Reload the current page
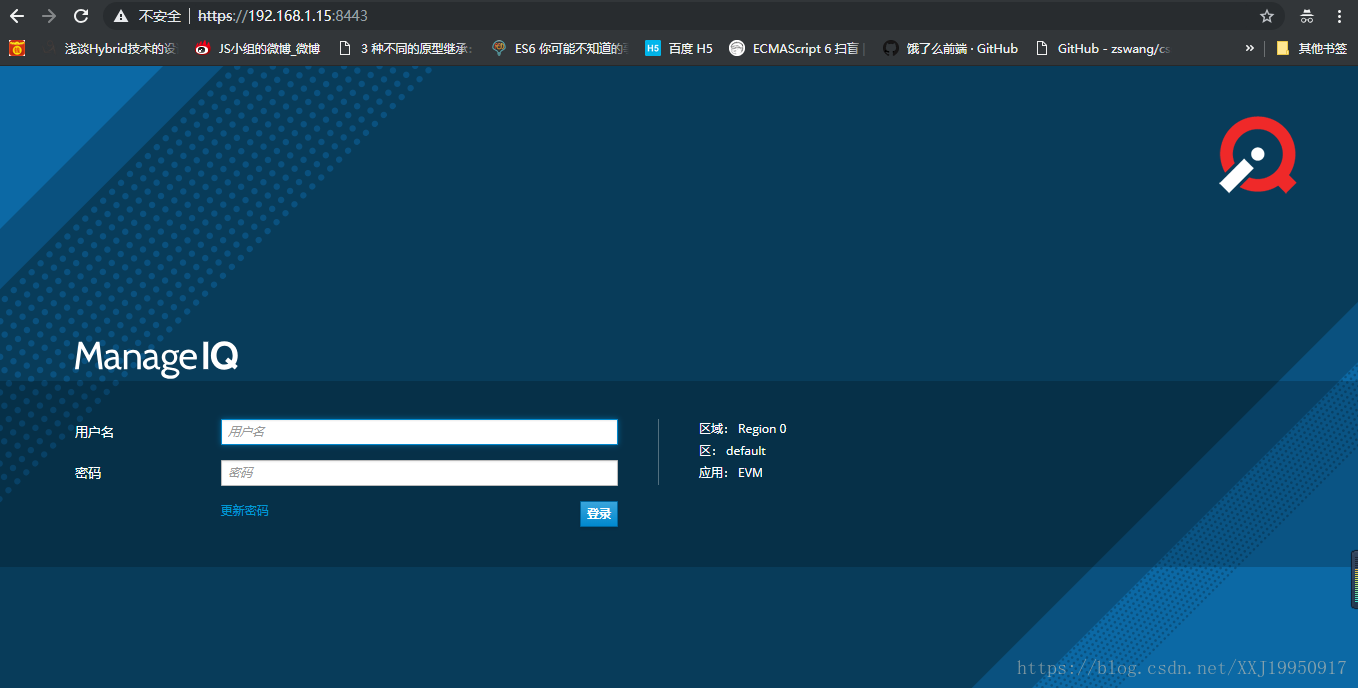Screen dimensions: 1358x688 point(81,16)
